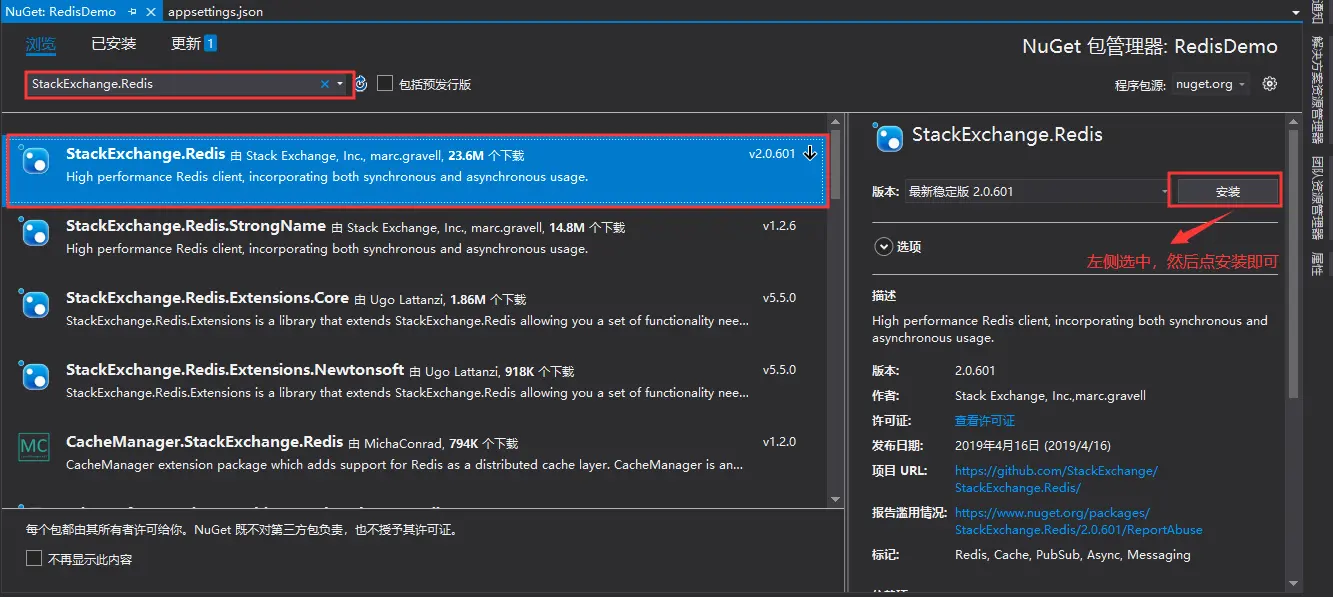Open the ReportAbuse nuget.org link

1079,521
